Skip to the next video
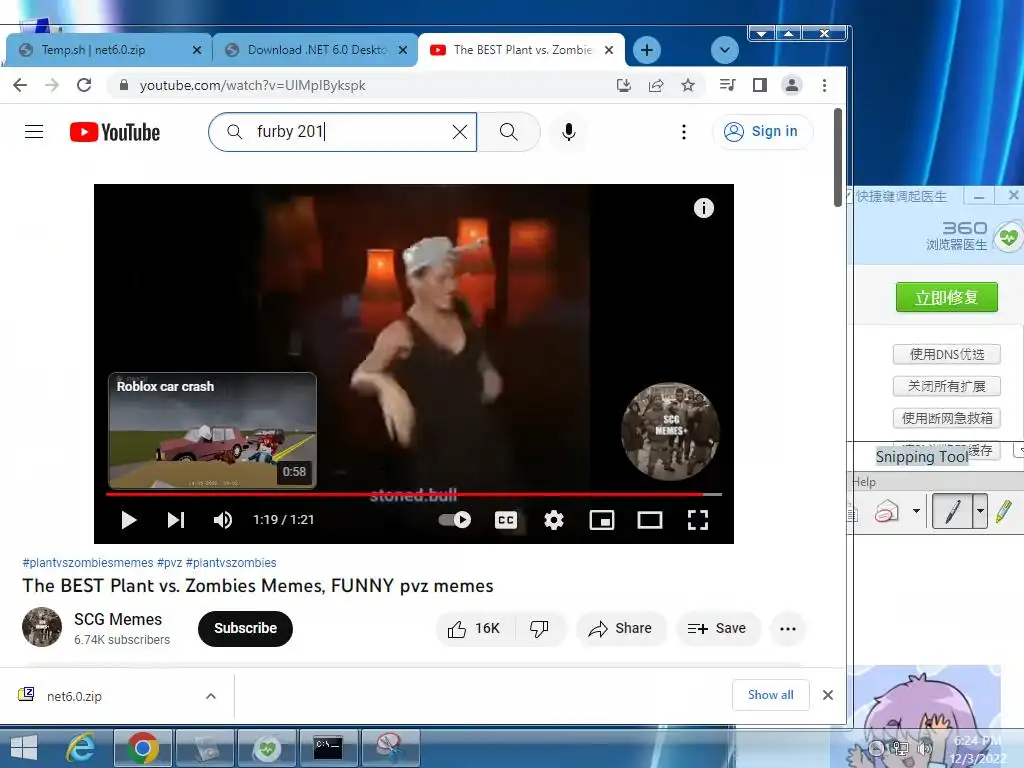Viewport: 1024px width, 768px height. tap(176, 520)
